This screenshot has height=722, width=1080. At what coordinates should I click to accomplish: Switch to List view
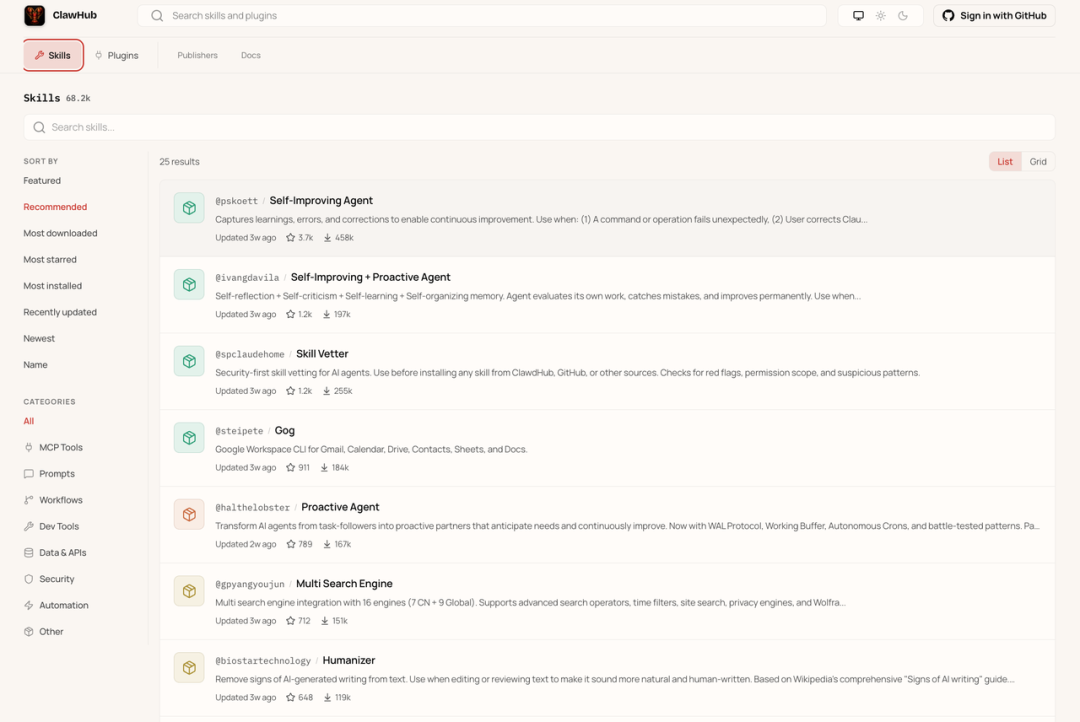click(x=1005, y=161)
